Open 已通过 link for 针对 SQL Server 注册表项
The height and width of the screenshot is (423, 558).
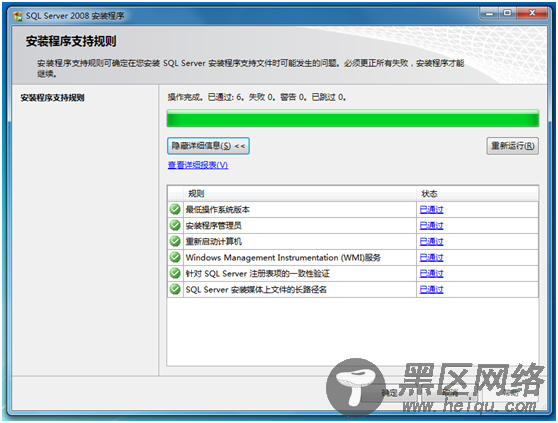pos(431,274)
